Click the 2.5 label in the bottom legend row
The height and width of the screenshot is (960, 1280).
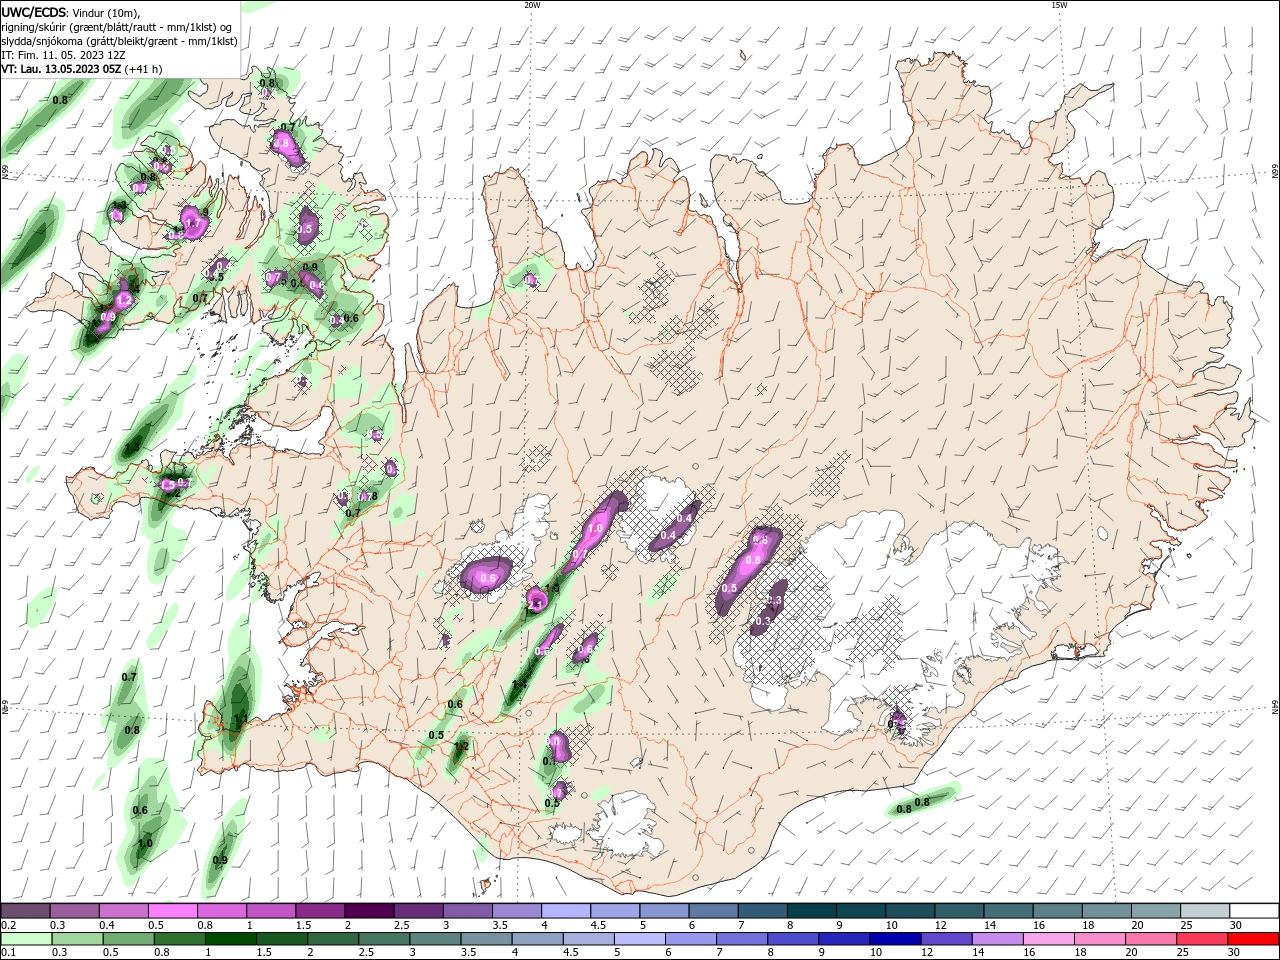tap(366, 953)
